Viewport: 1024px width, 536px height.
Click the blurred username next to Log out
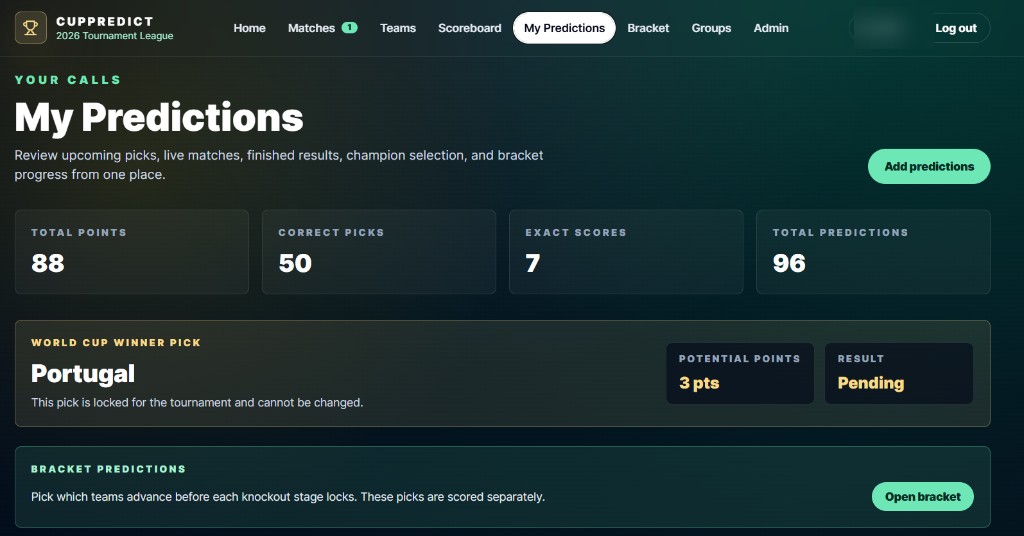(880, 28)
